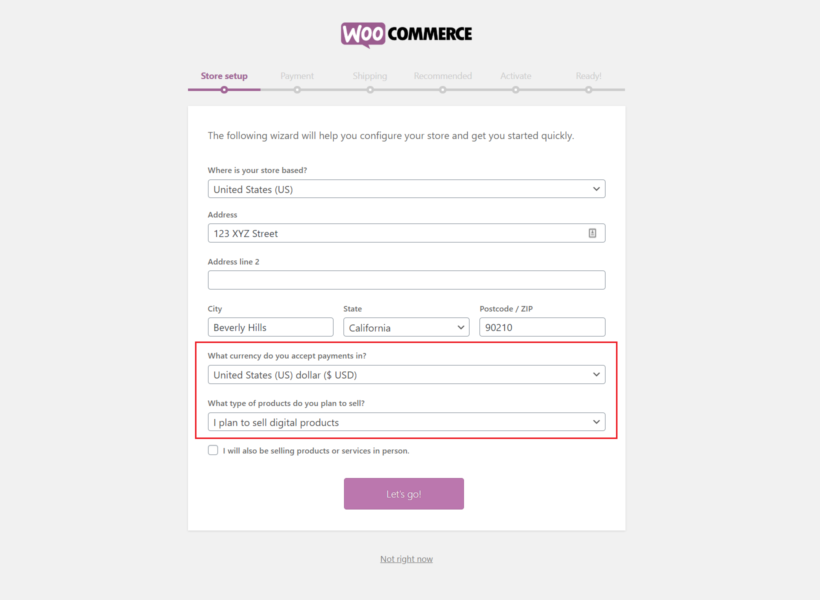Click the Payment step circle marker
This screenshot has width=820, height=600.
297,89
